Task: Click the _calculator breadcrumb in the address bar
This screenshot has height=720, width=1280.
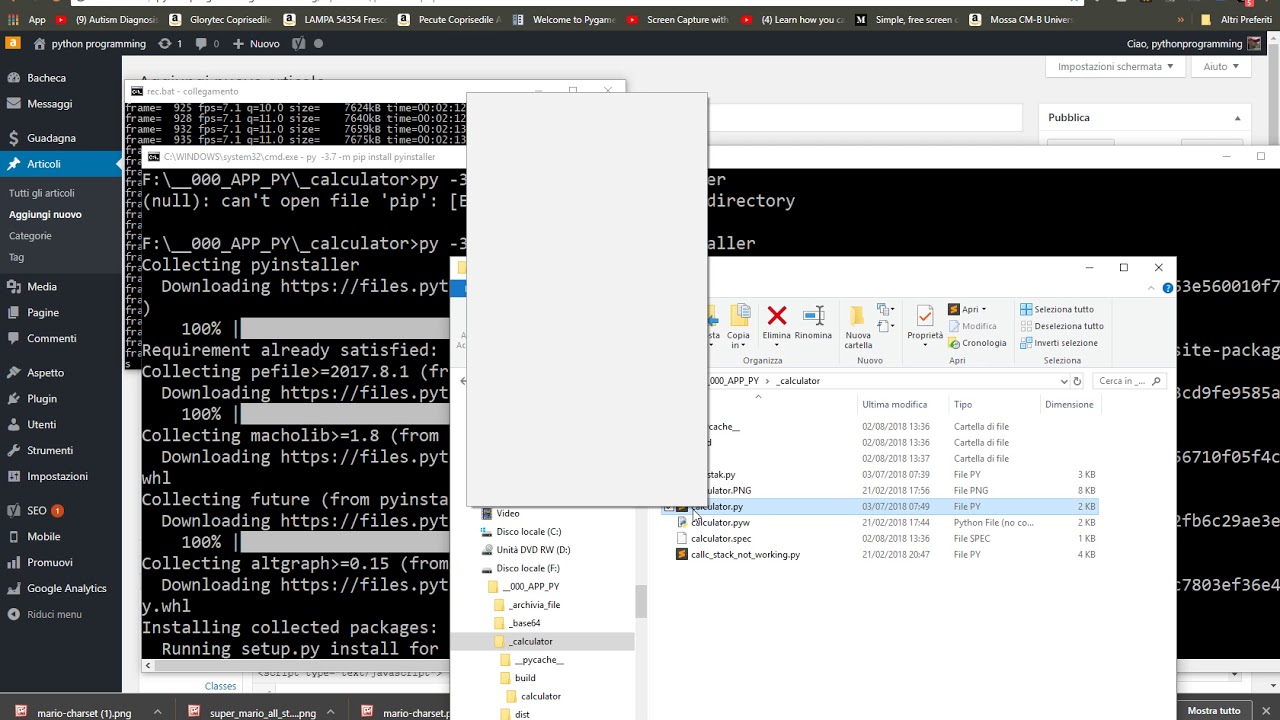Action: point(798,381)
